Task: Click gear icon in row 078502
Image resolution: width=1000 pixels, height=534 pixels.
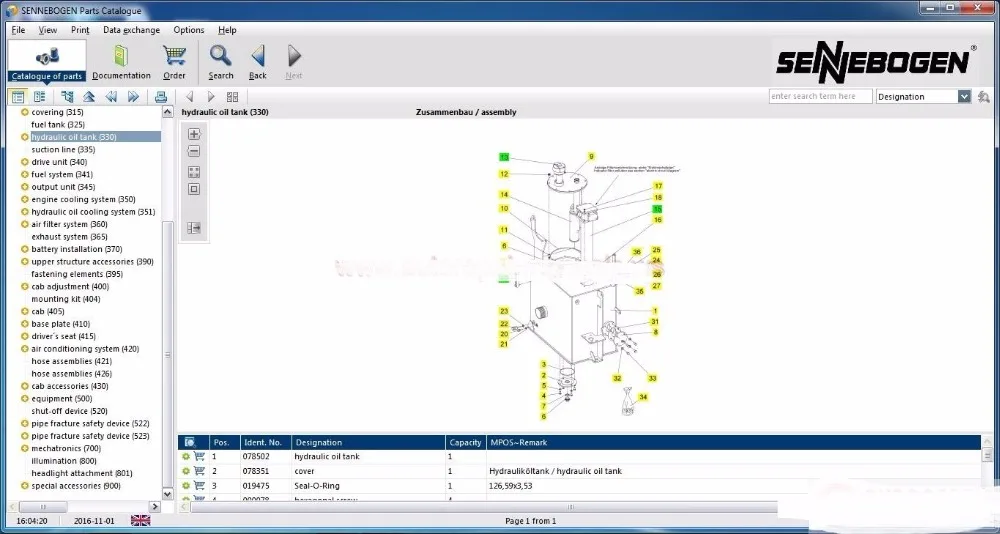Action: (186, 457)
